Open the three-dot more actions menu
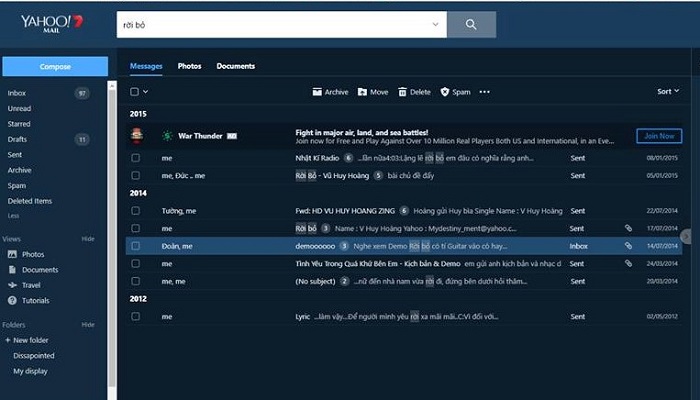The width and height of the screenshot is (700, 400). pyautogui.click(x=485, y=92)
